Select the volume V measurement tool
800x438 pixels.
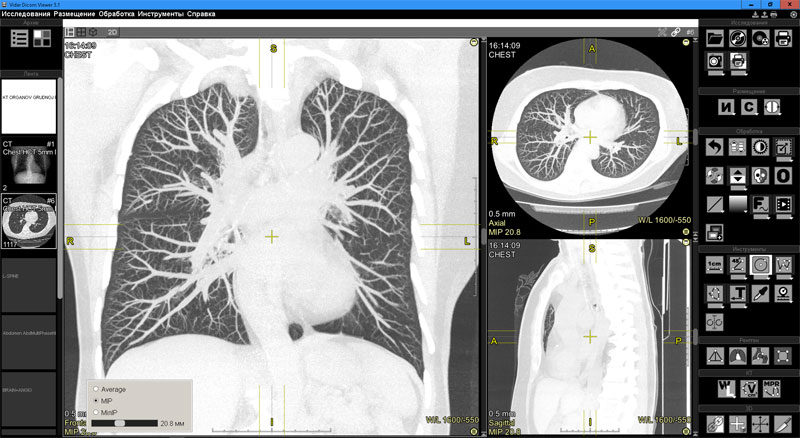(749, 389)
